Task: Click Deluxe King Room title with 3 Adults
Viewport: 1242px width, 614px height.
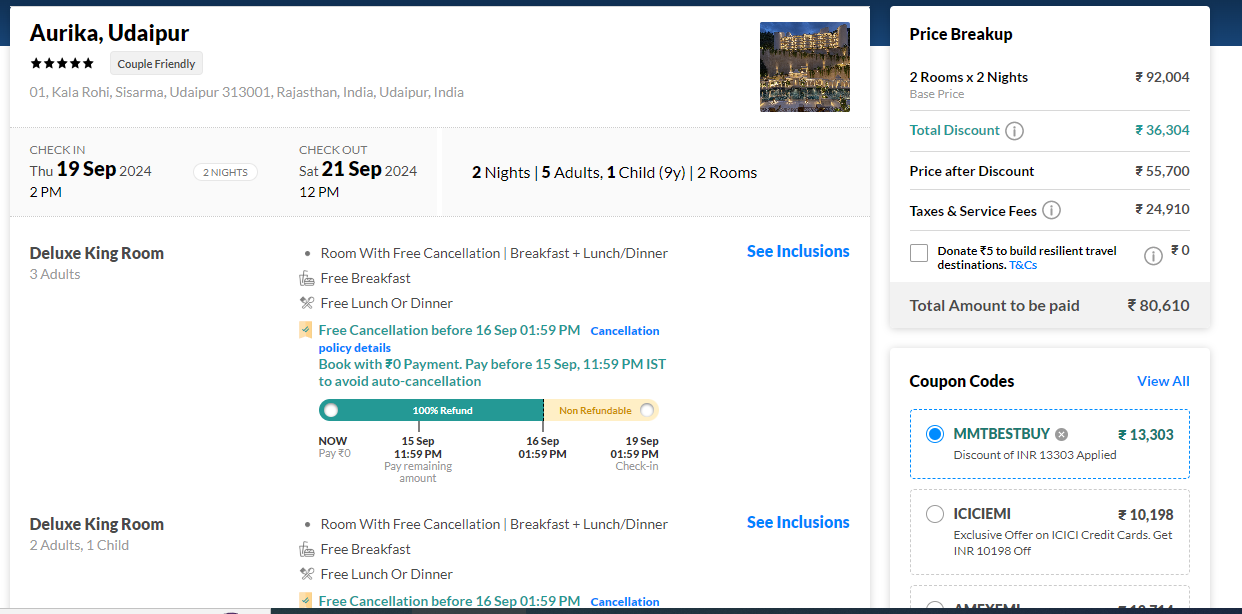Action: pos(97,253)
